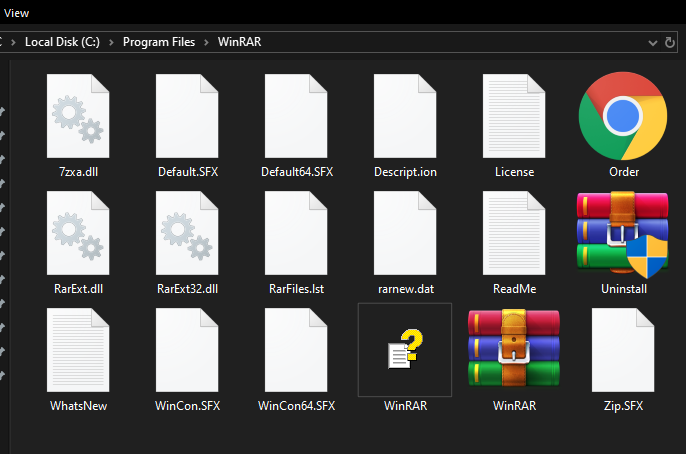
Task: Click the Order file name label
Action: (x=624, y=172)
